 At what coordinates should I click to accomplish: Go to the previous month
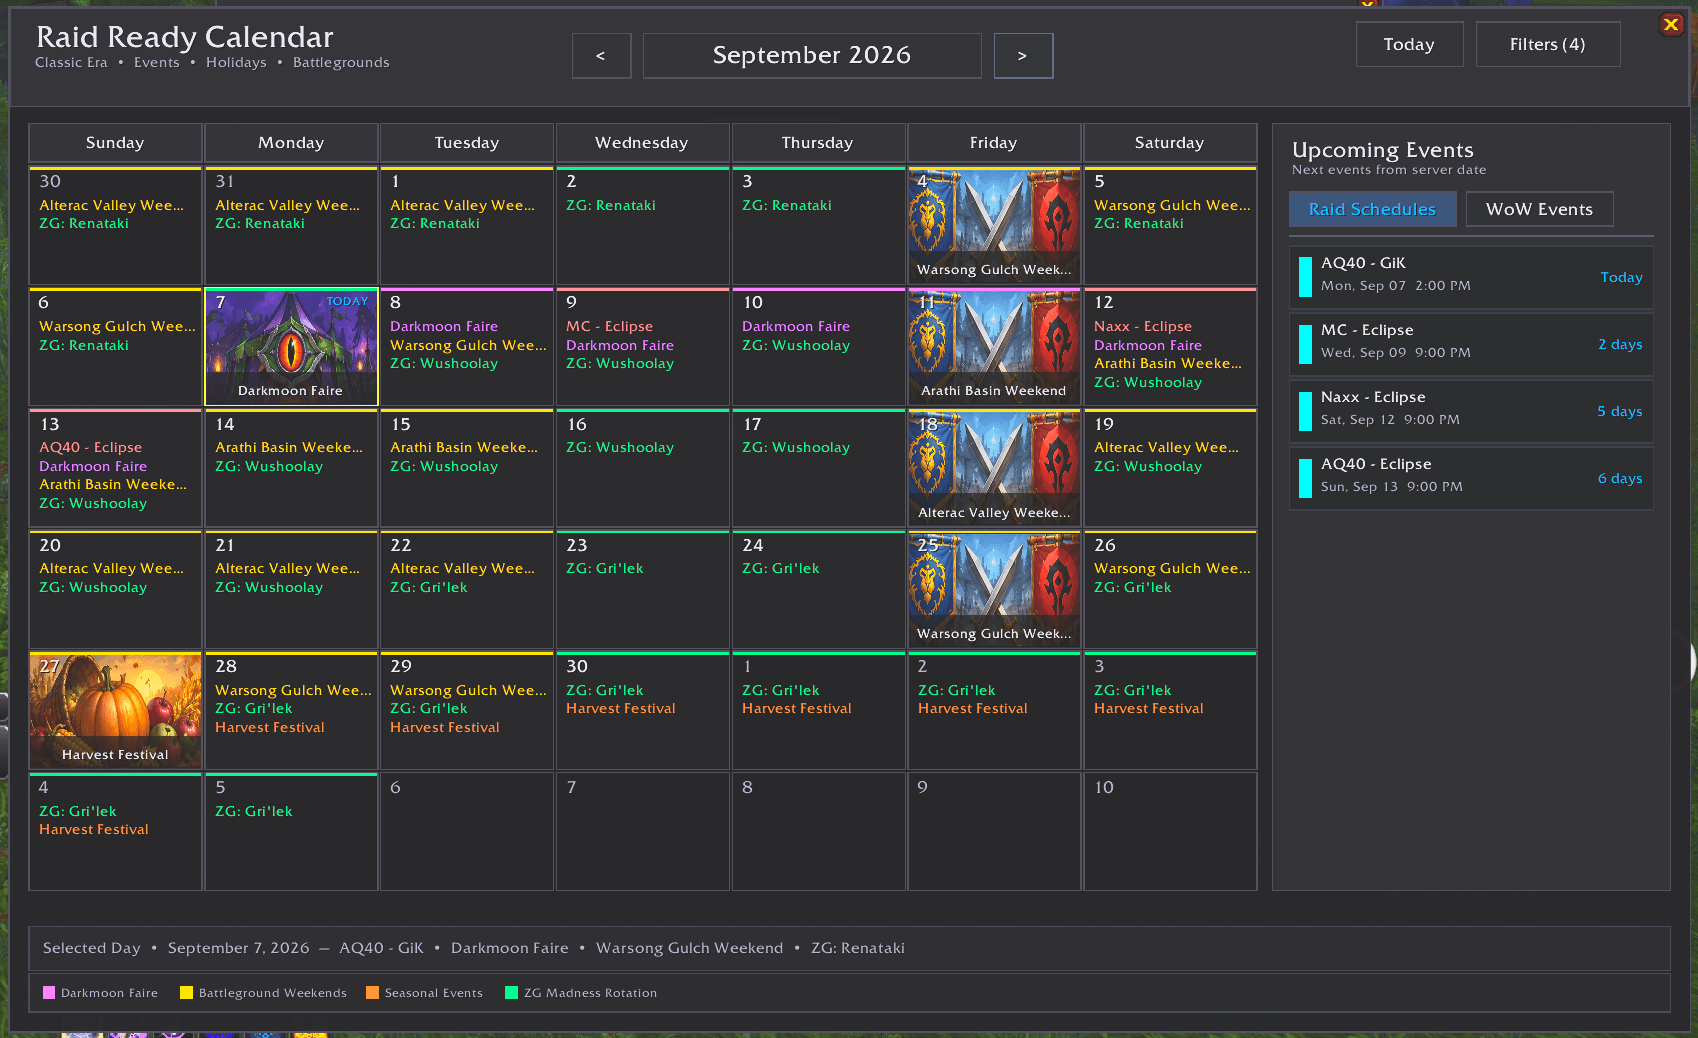(601, 56)
